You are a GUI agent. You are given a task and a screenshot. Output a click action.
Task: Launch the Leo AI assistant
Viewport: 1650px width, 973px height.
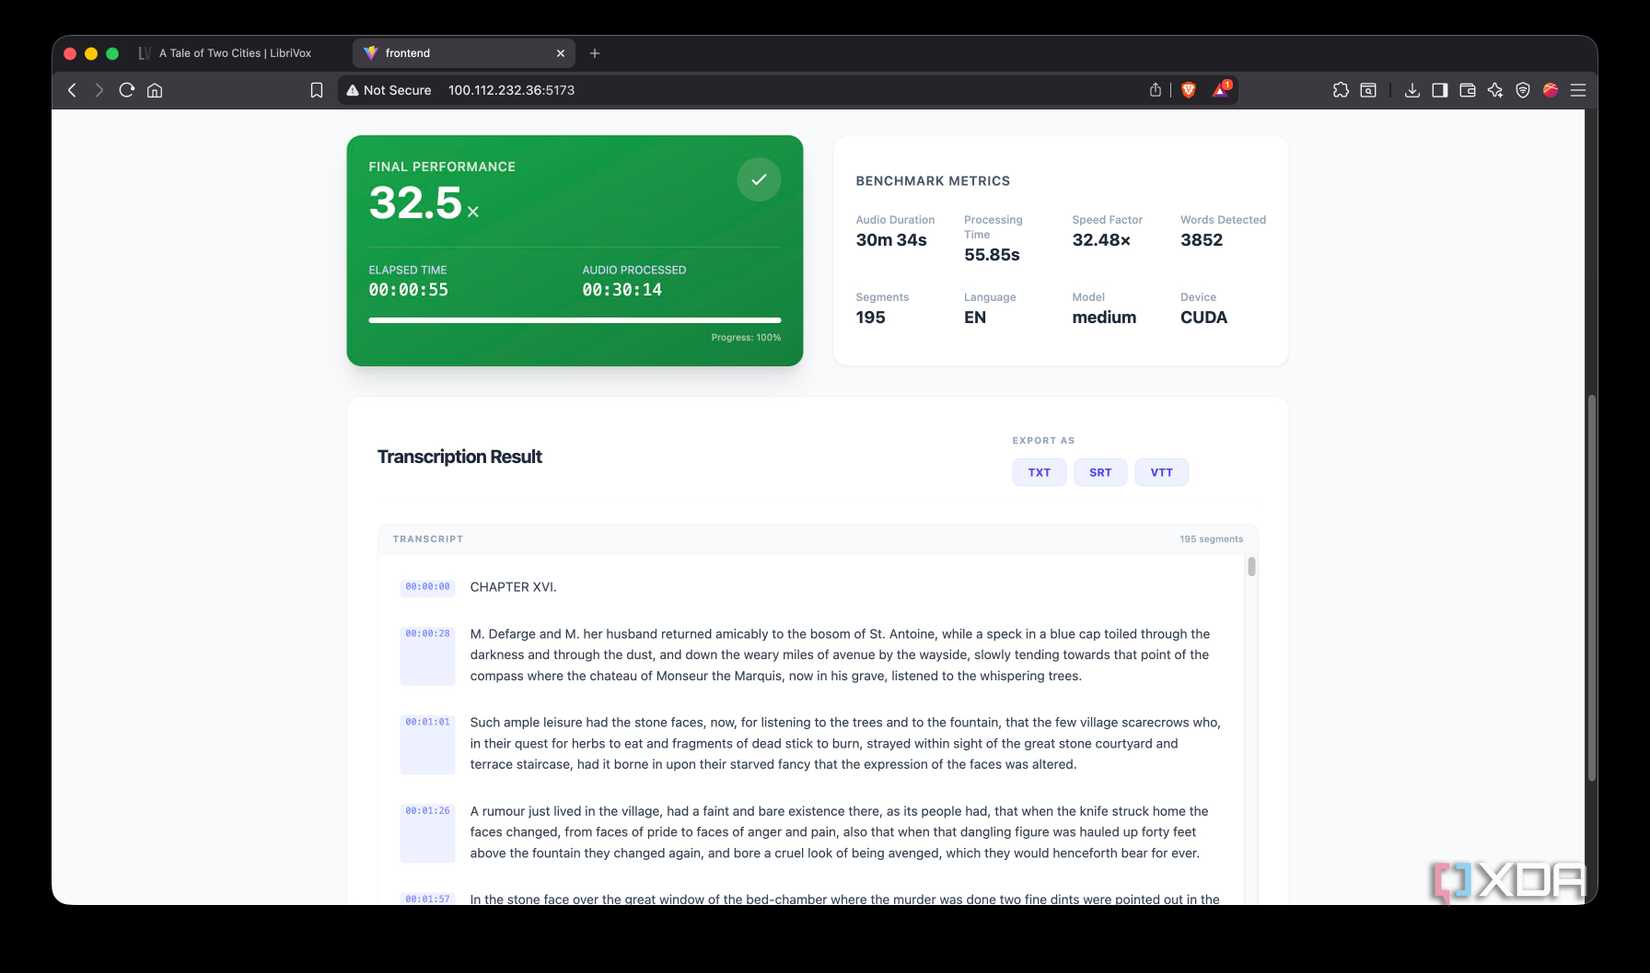coord(1495,90)
